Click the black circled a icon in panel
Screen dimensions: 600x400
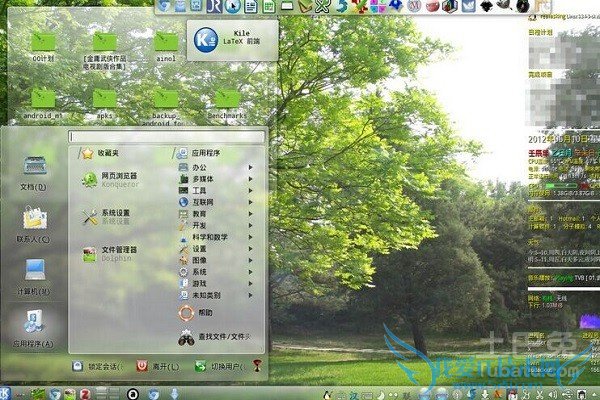point(133,393)
